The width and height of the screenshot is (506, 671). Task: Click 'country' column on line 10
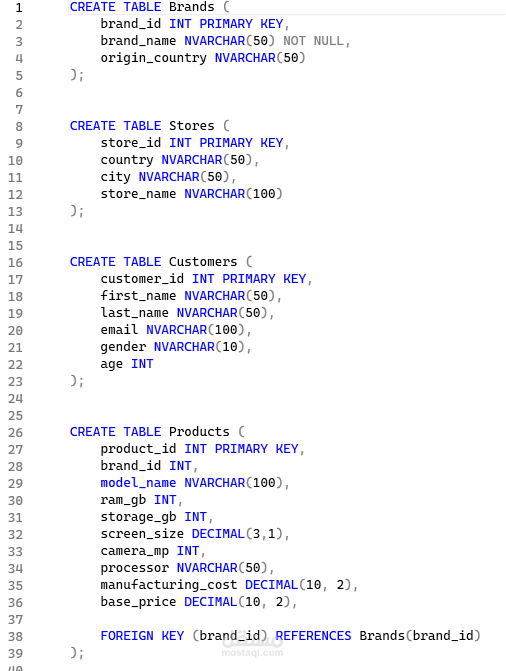[127, 160]
